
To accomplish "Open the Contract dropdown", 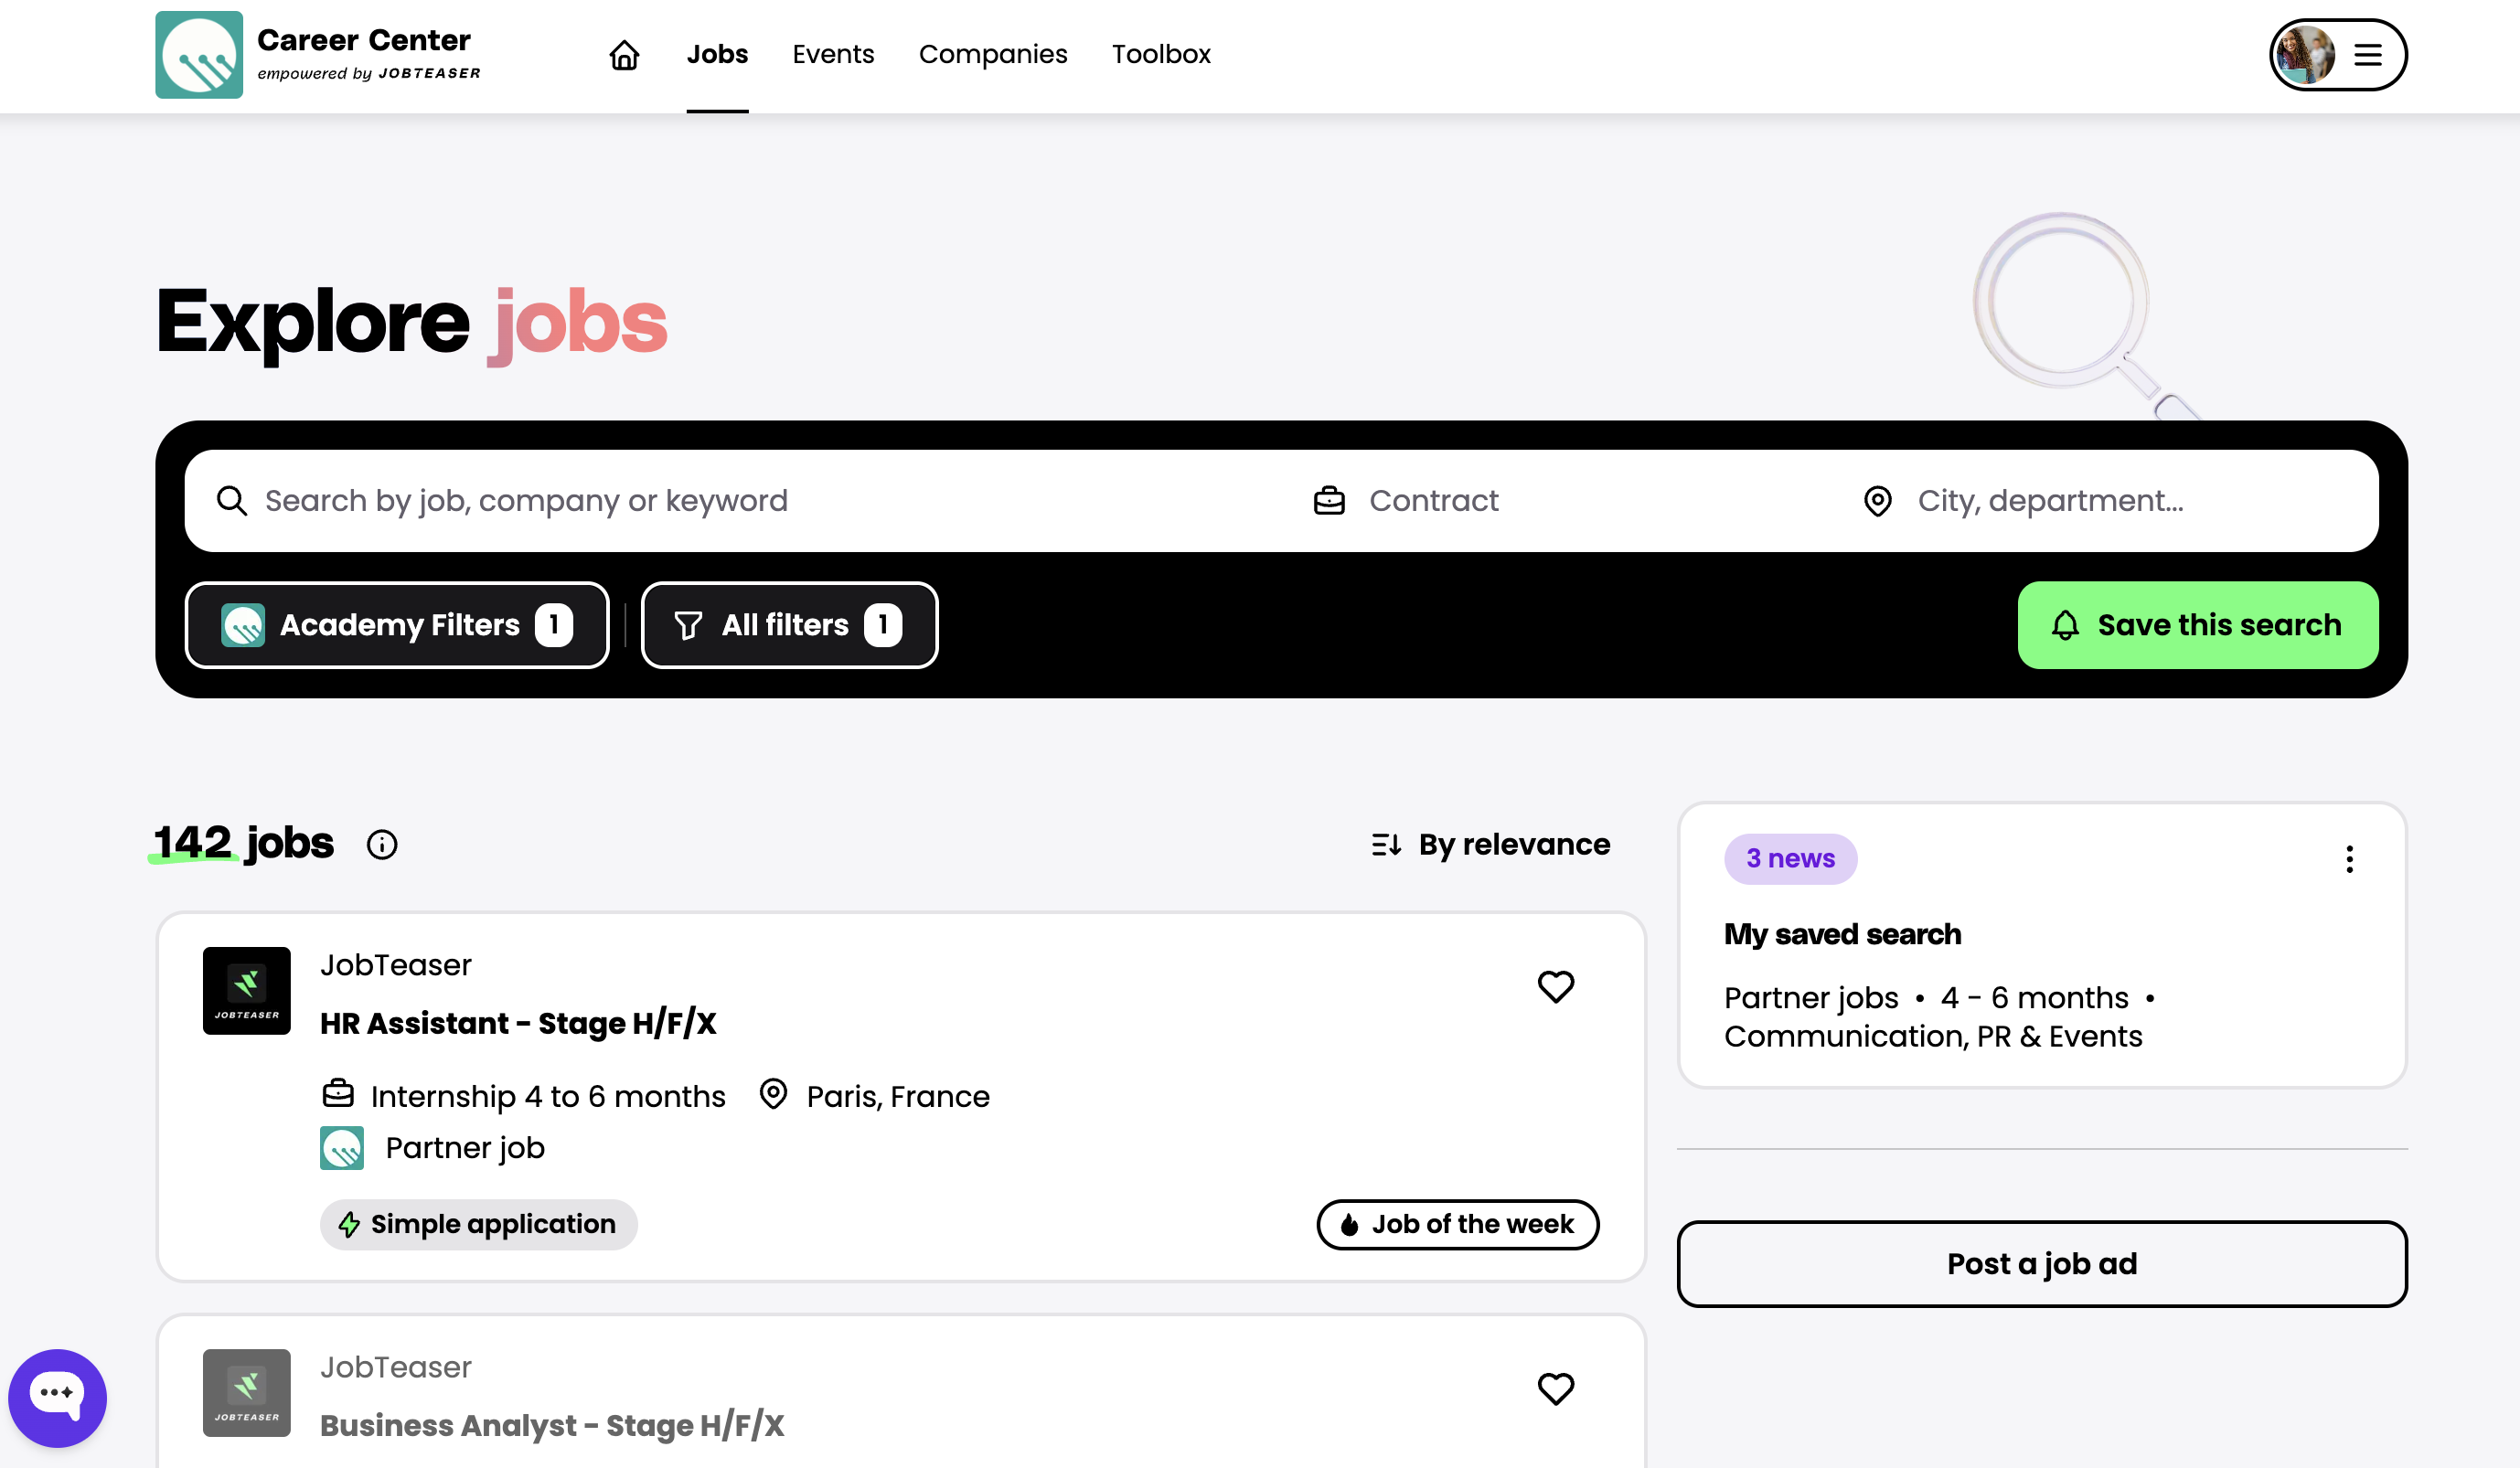I will point(1433,501).
